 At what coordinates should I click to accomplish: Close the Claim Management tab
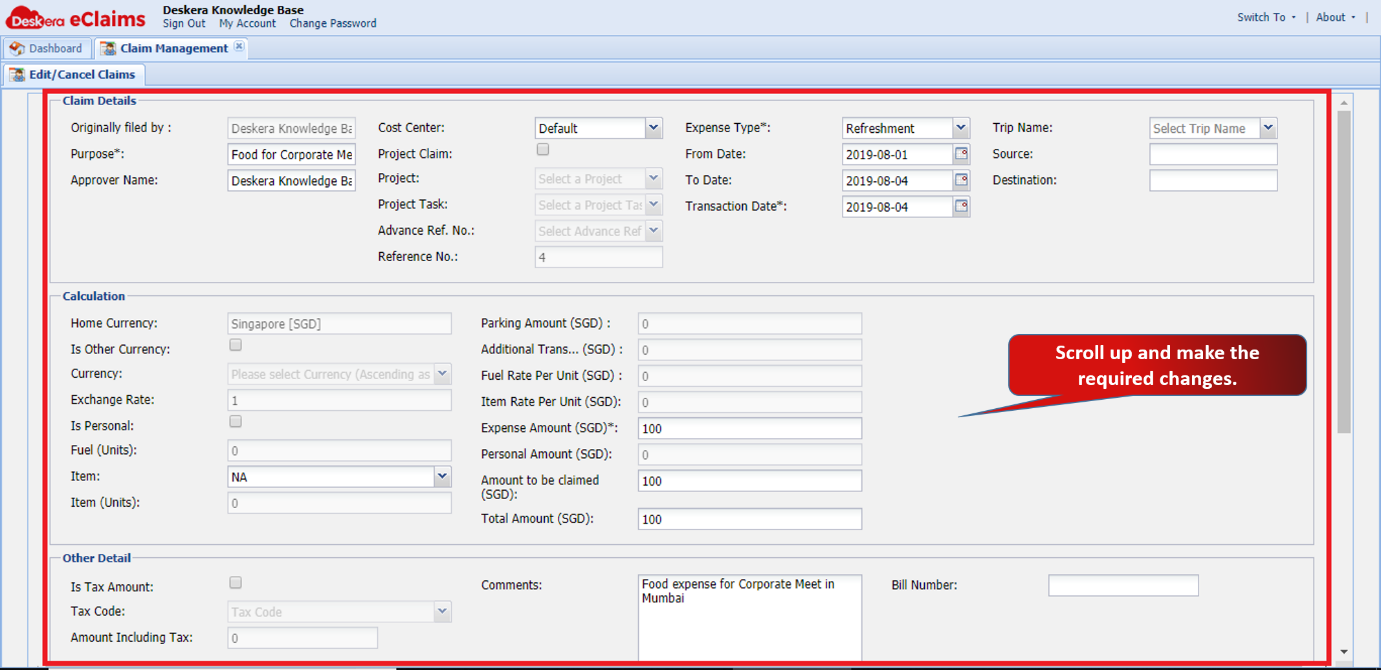click(x=239, y=47)
